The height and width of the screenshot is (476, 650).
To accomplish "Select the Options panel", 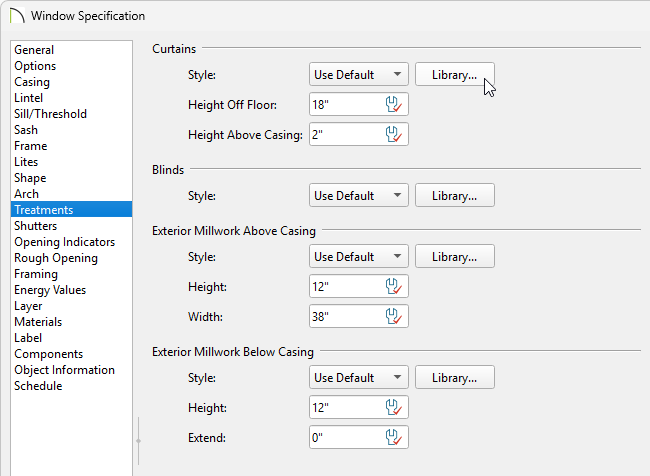I will click(71, 66).
